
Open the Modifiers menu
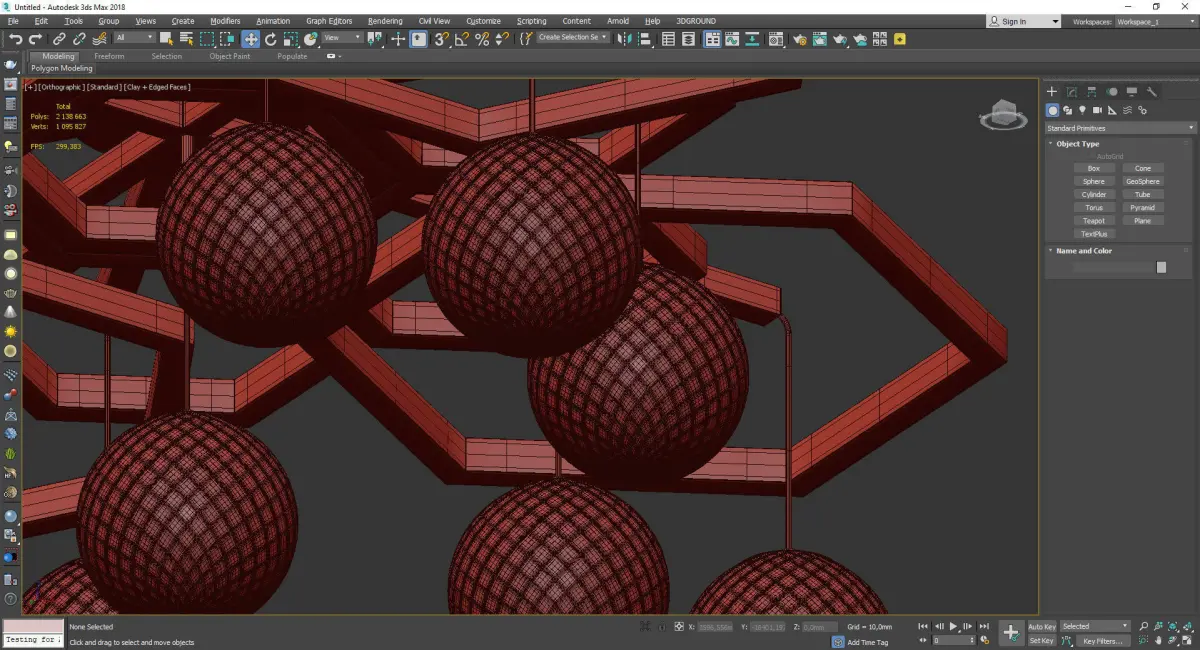[x=225, y=21]
